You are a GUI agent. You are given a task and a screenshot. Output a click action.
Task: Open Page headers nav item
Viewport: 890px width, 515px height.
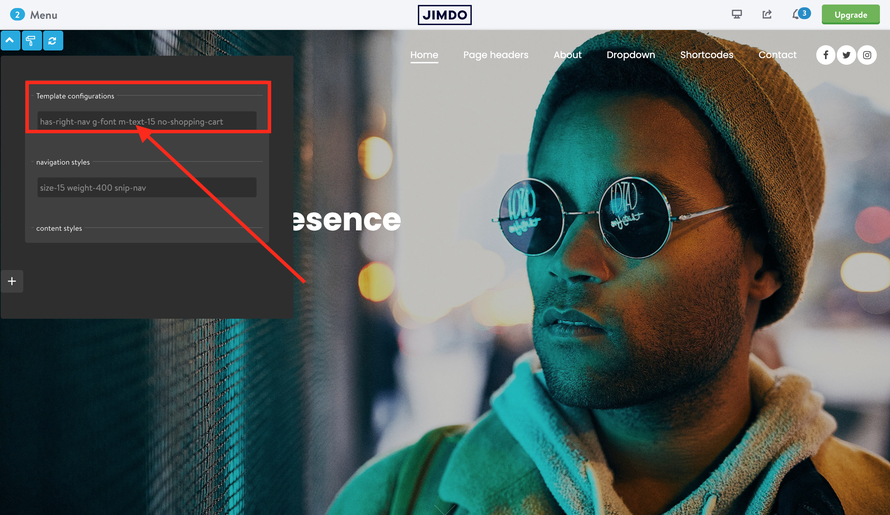pyautogui.click(x=496, y=55)
